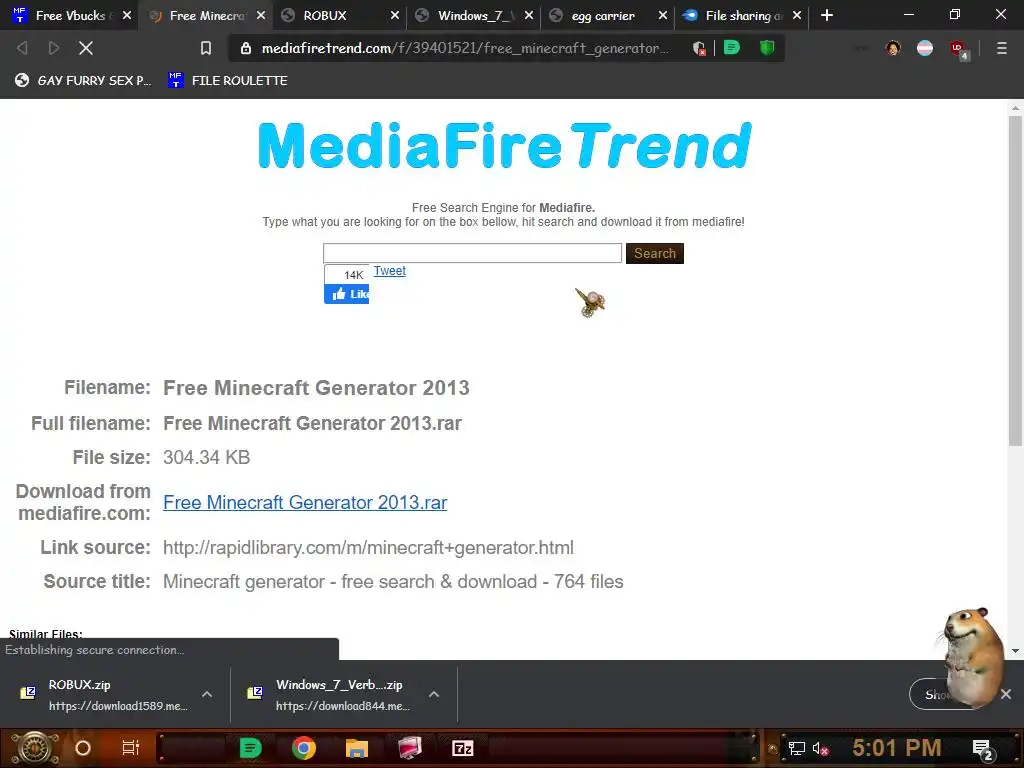This screenshot has width=1024, height=768.
Task: Click the scrollbar down arrow
Action: click(x=1015, y=650)
